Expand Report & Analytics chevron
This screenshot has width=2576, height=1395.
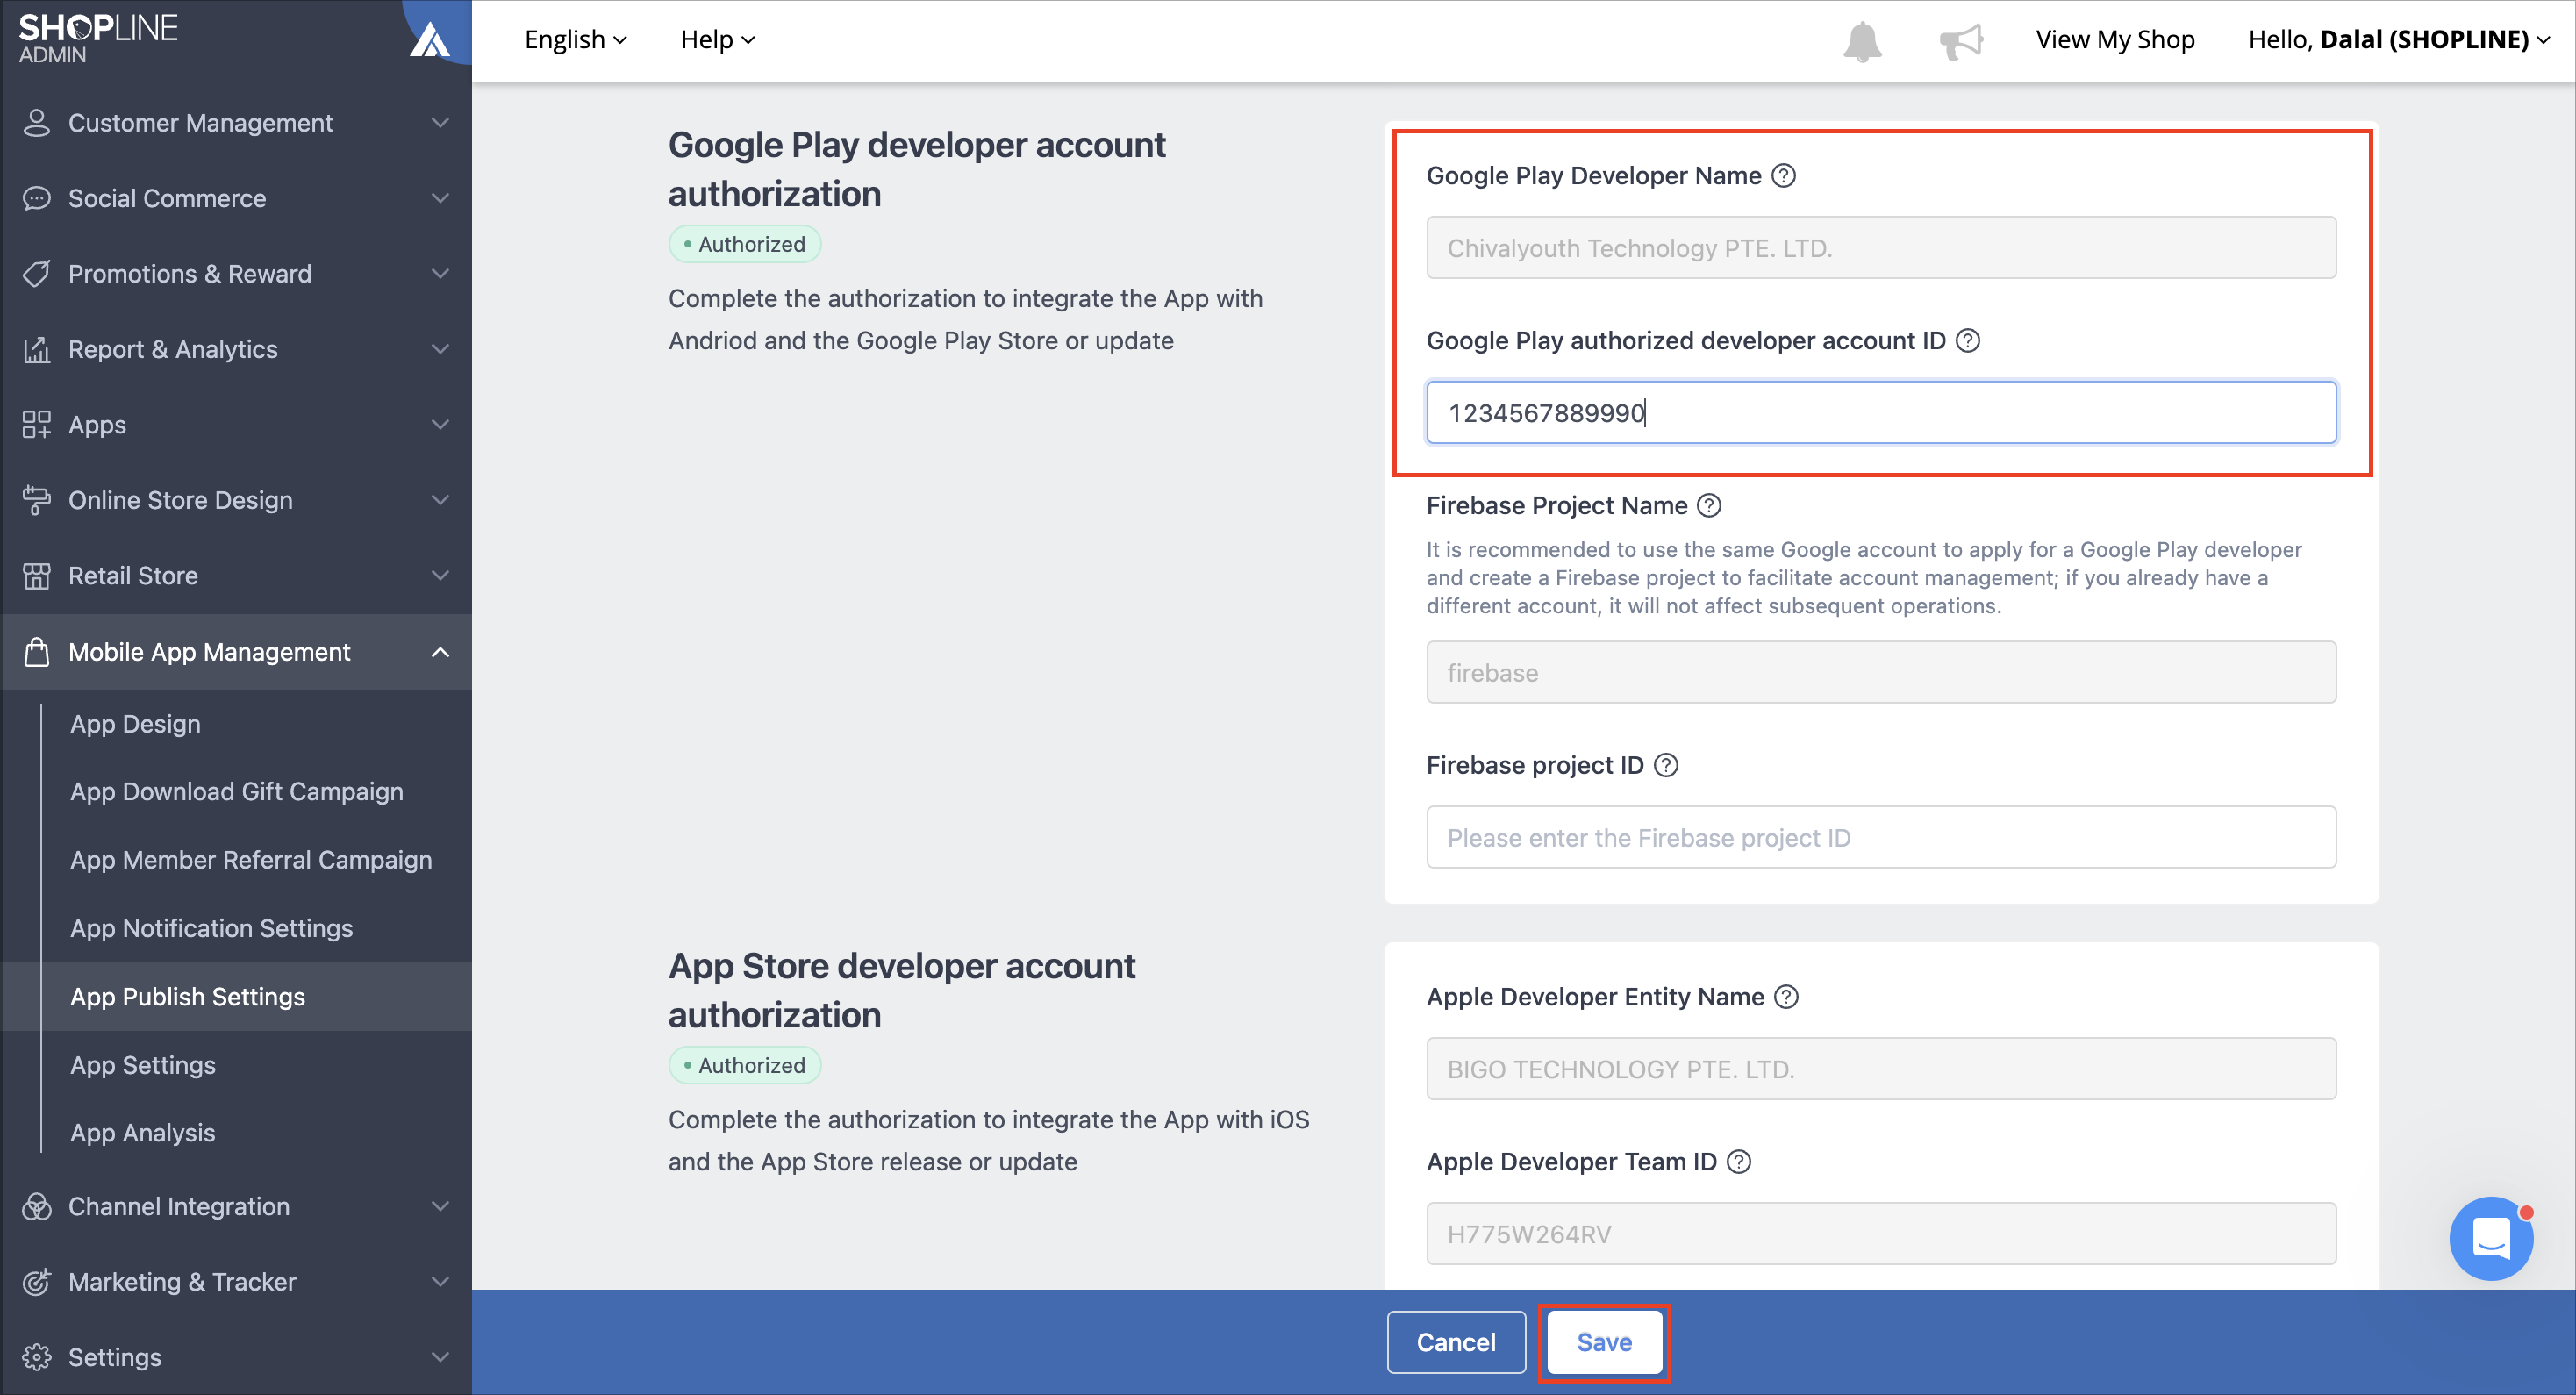(x=440, y=349)
